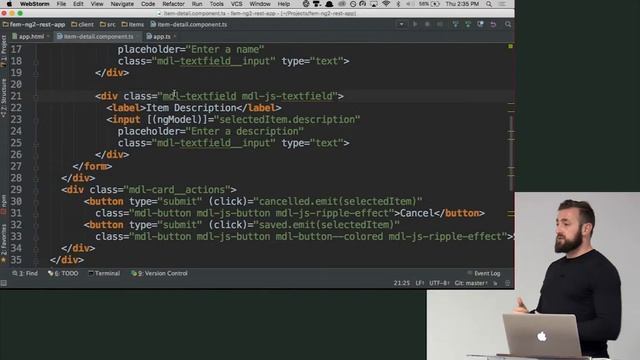
Task: Click the Bluetooth menu bar icon
Action: click(398, 4)
